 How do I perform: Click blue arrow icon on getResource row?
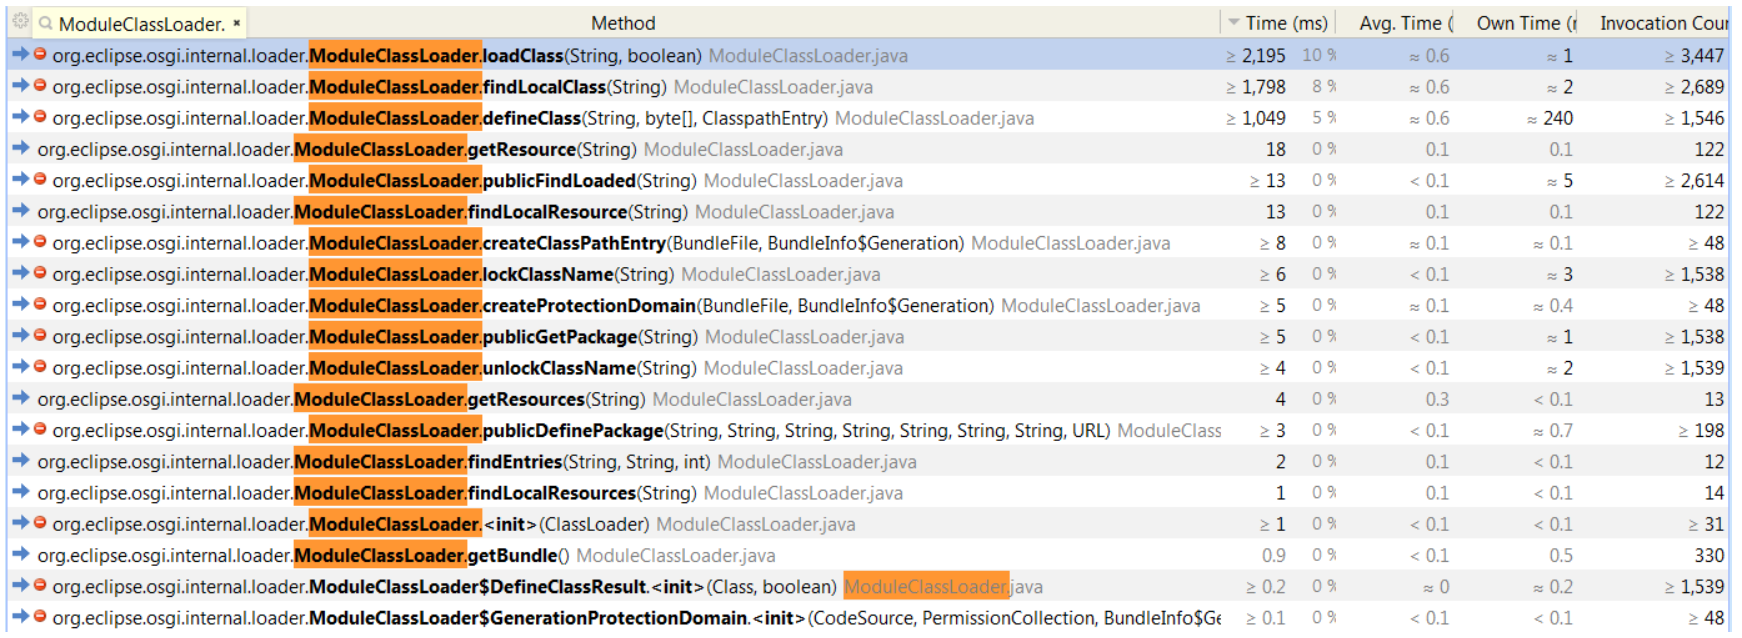(x=20, y=149)
